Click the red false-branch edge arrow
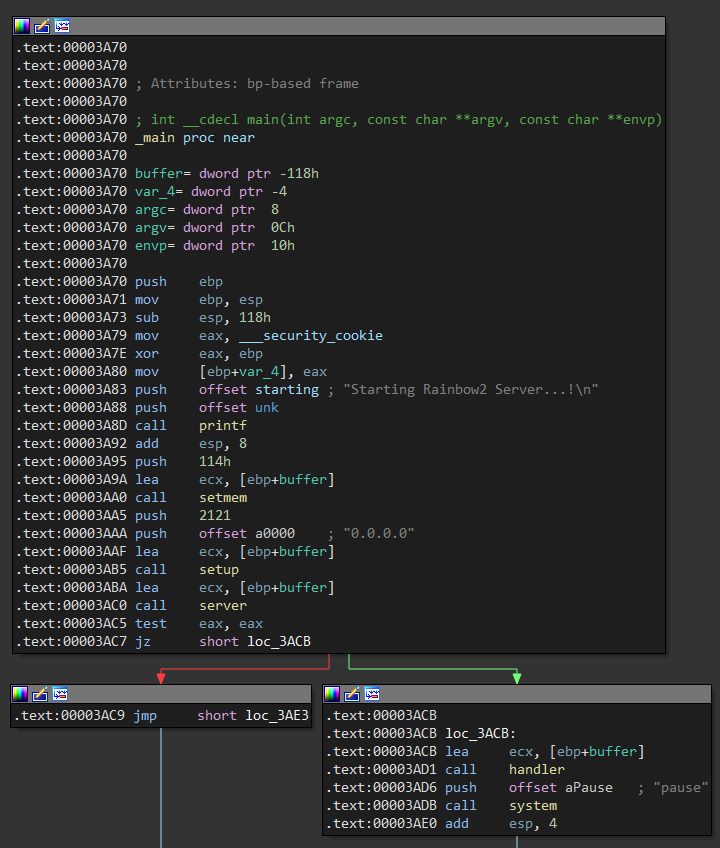This screenshot has height=848, width=720. 161,678
